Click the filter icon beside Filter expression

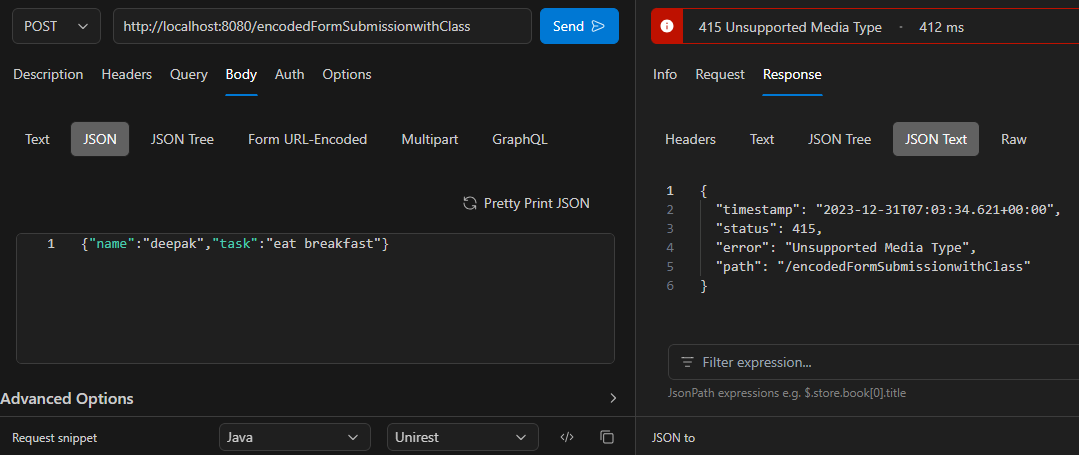pyautogui.click(x=687, y=362)
